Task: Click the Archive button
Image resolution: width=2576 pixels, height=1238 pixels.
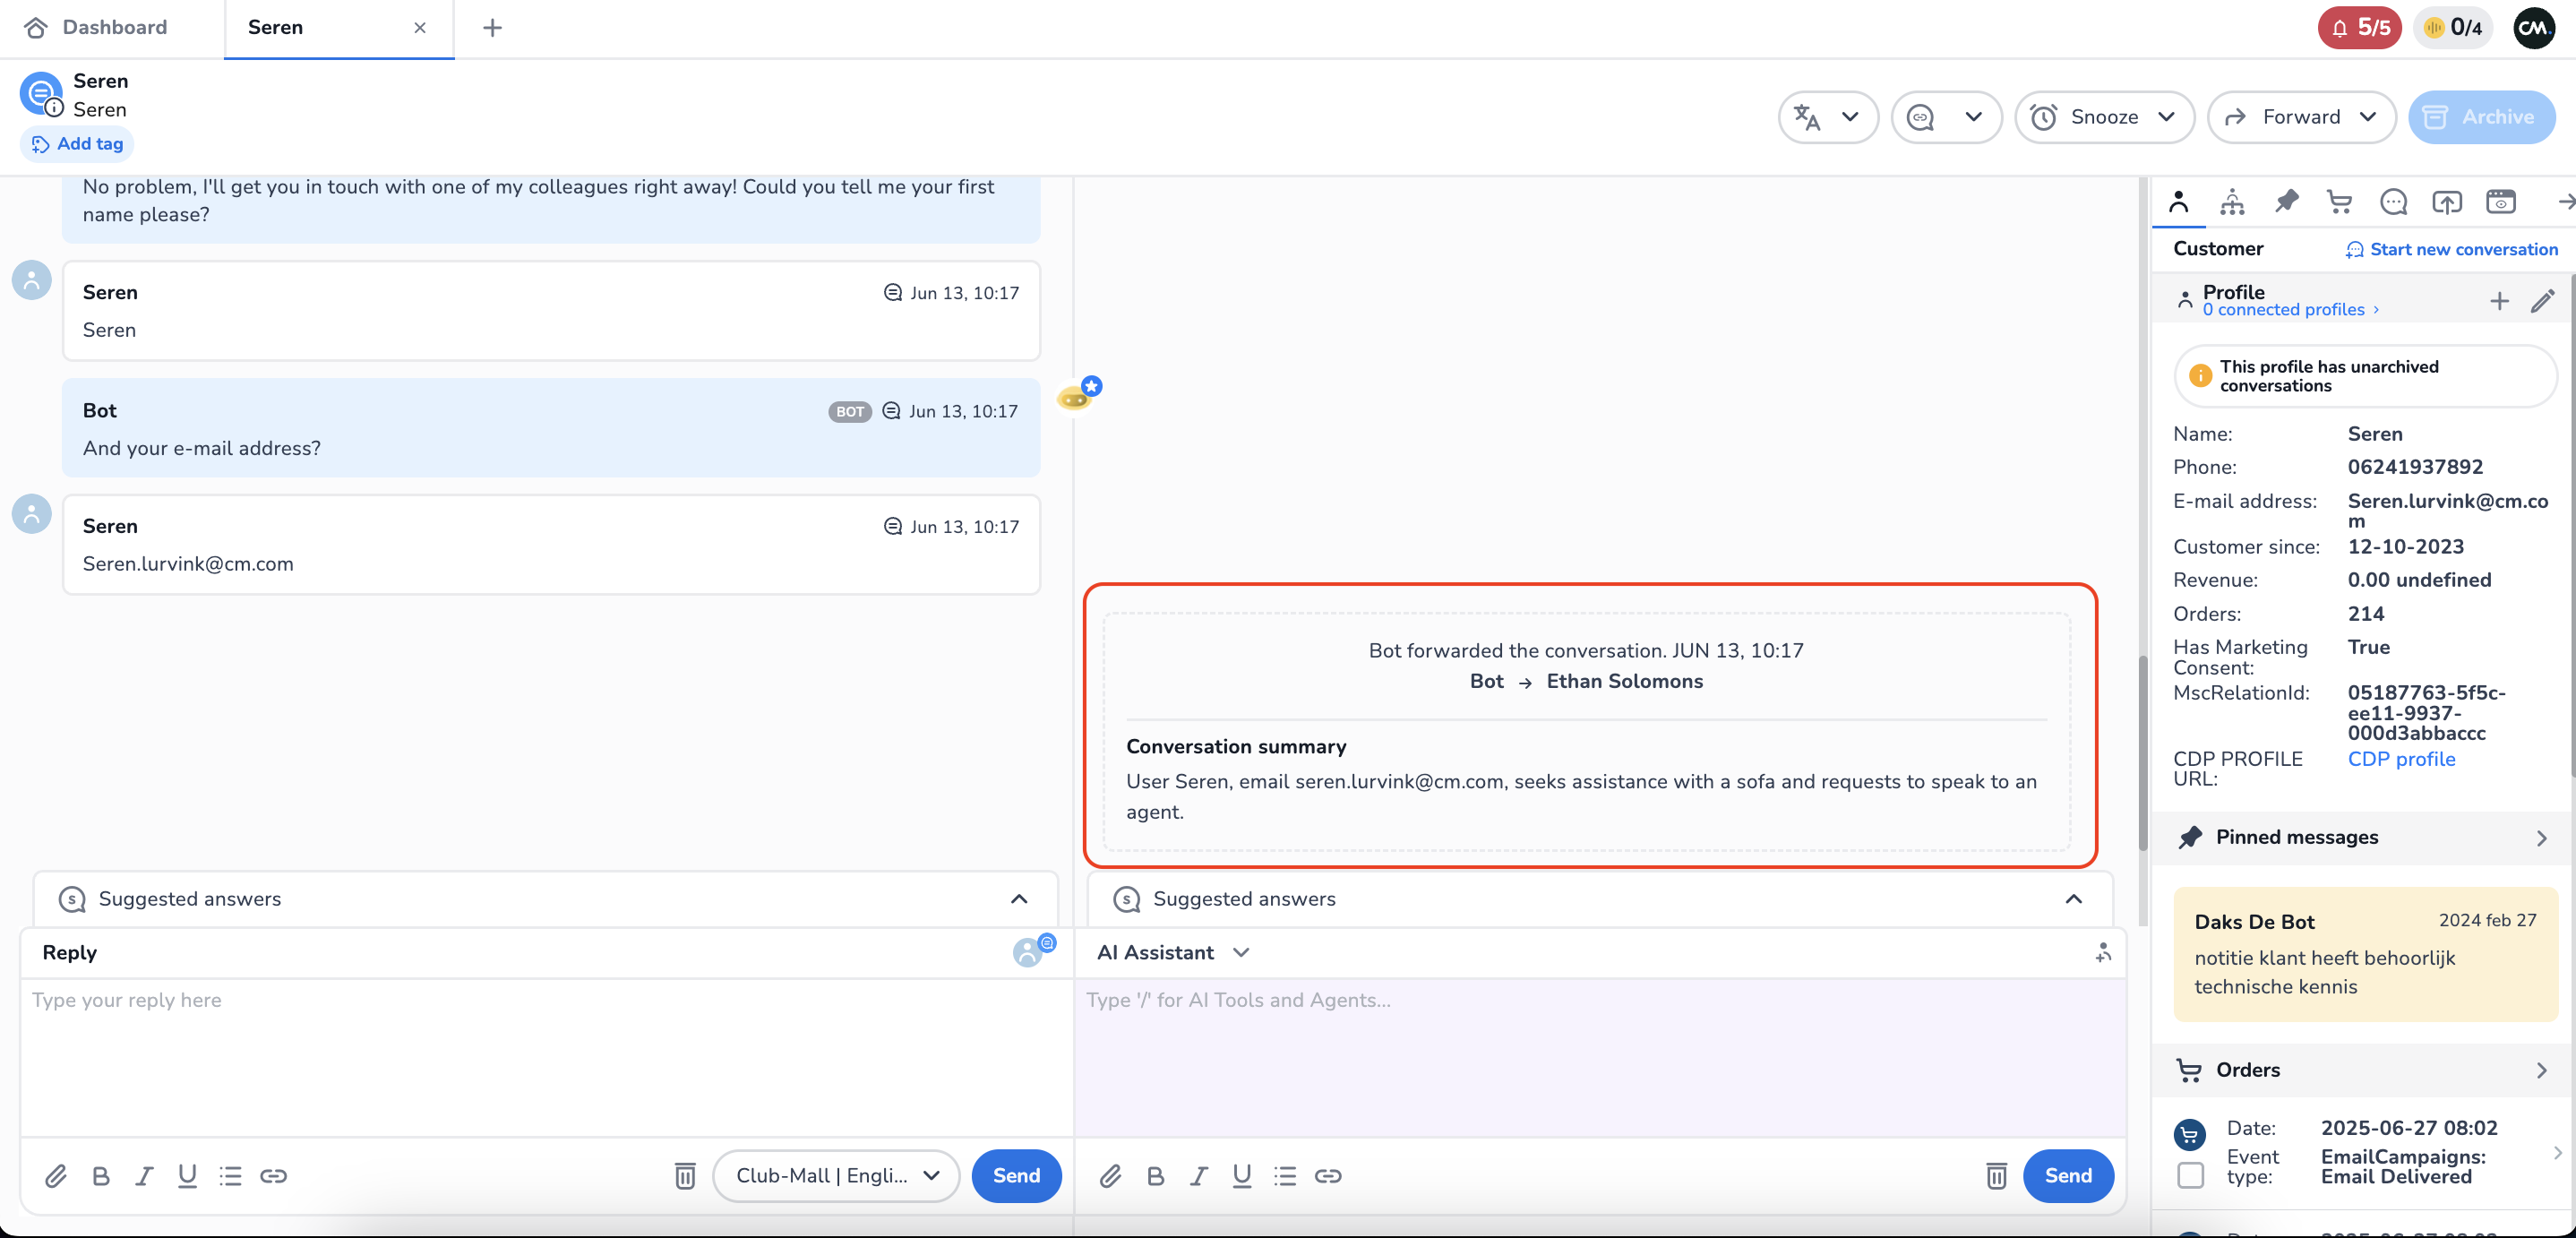Action: click(x=2481, y=117)
